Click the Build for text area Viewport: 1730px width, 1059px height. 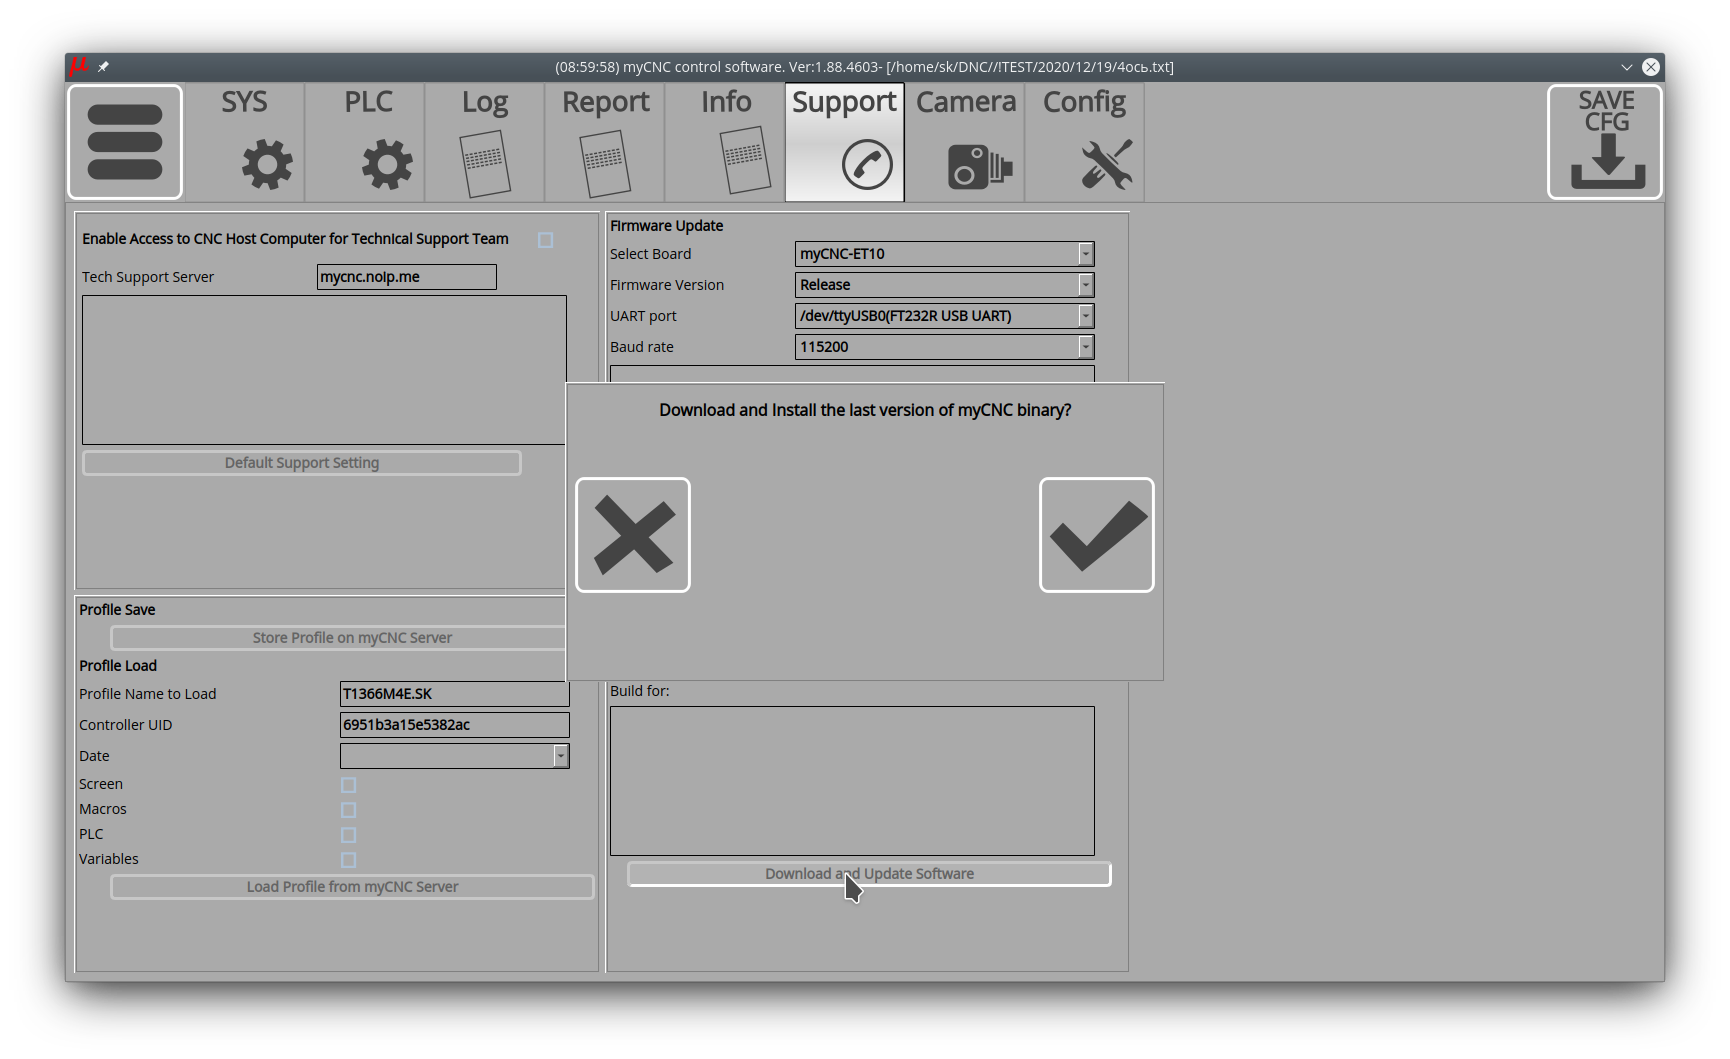pyautogui.click(x=852, y=781)
